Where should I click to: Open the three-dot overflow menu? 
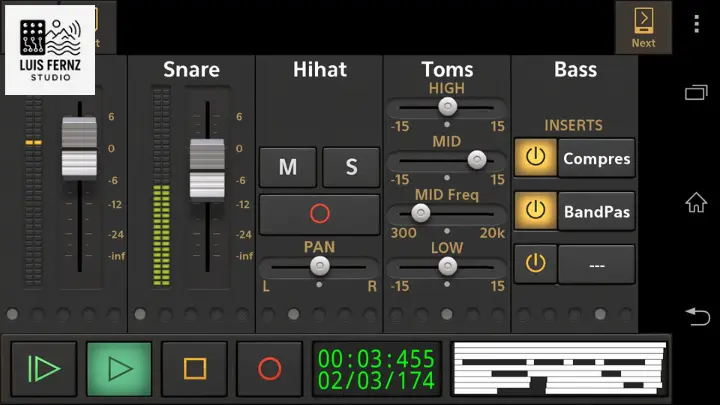[x=697, y=24]
